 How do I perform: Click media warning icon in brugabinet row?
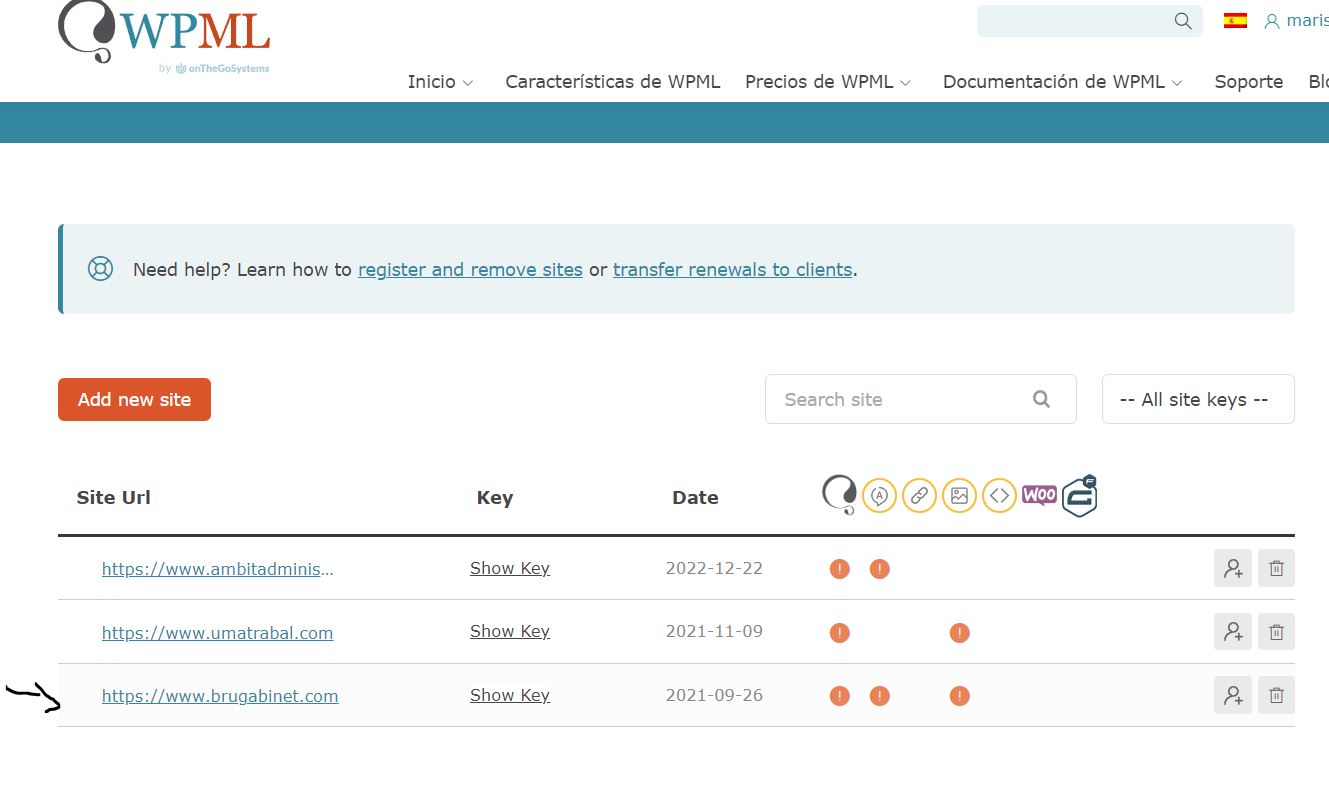pos(959,695)
